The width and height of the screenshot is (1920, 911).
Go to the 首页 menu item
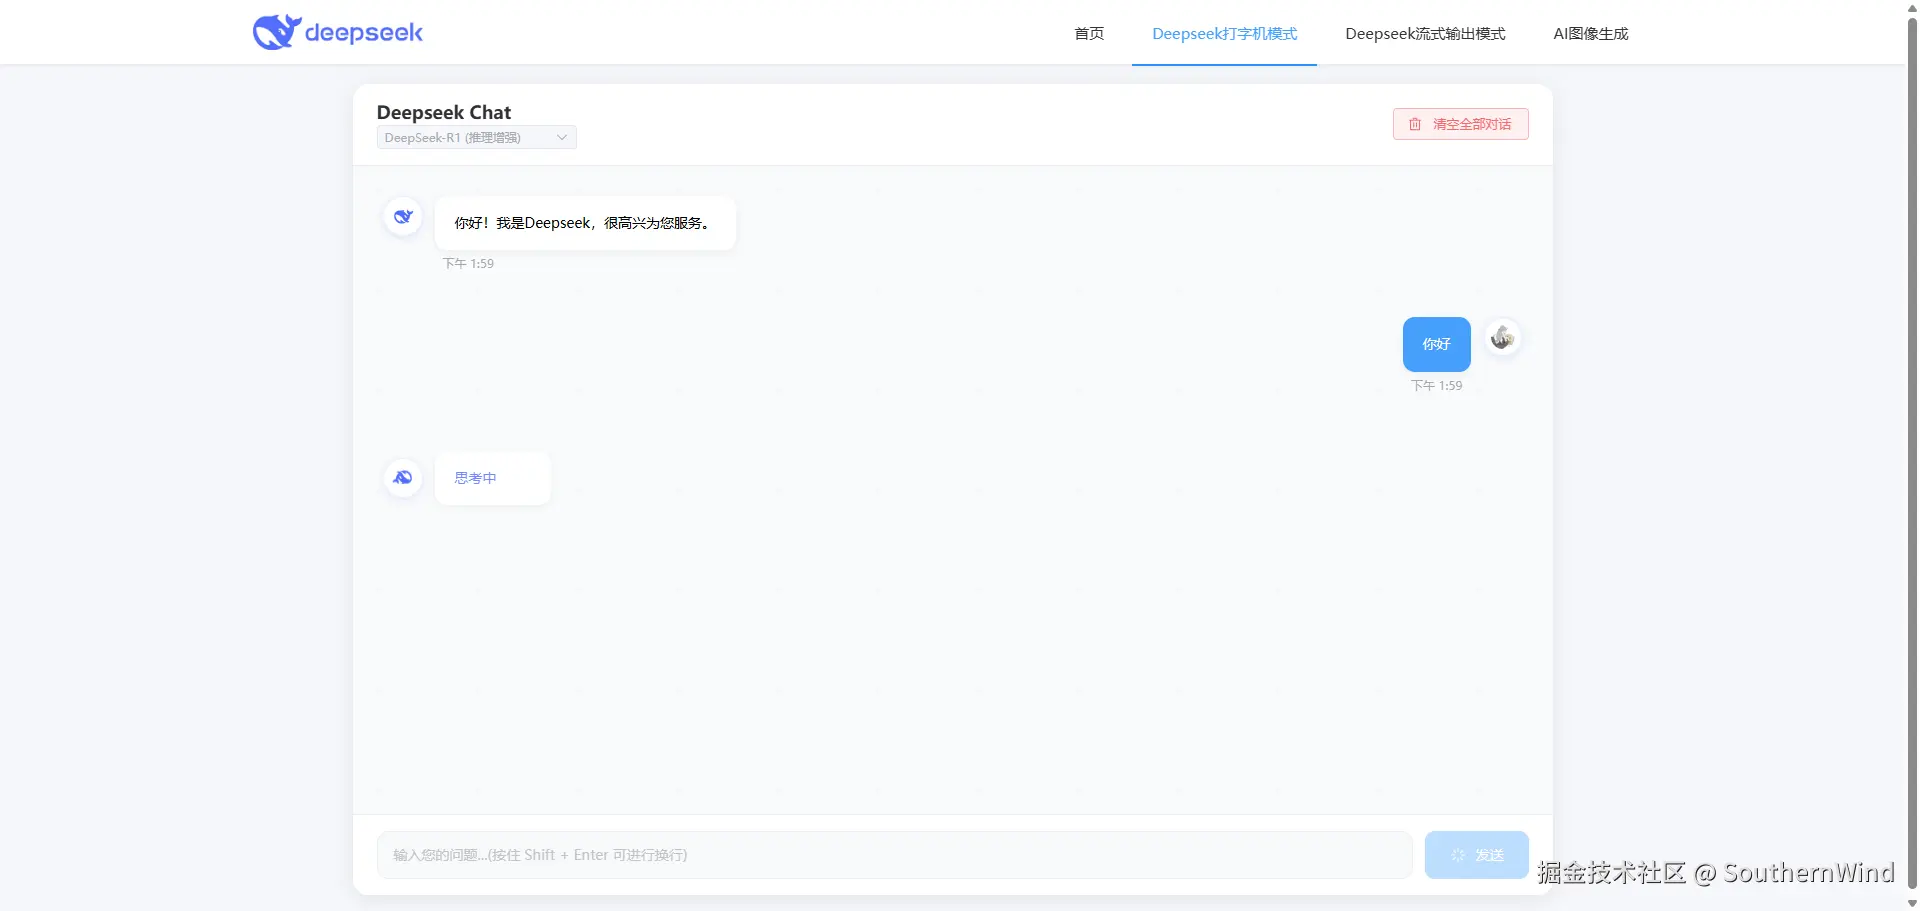[1089, 33]
